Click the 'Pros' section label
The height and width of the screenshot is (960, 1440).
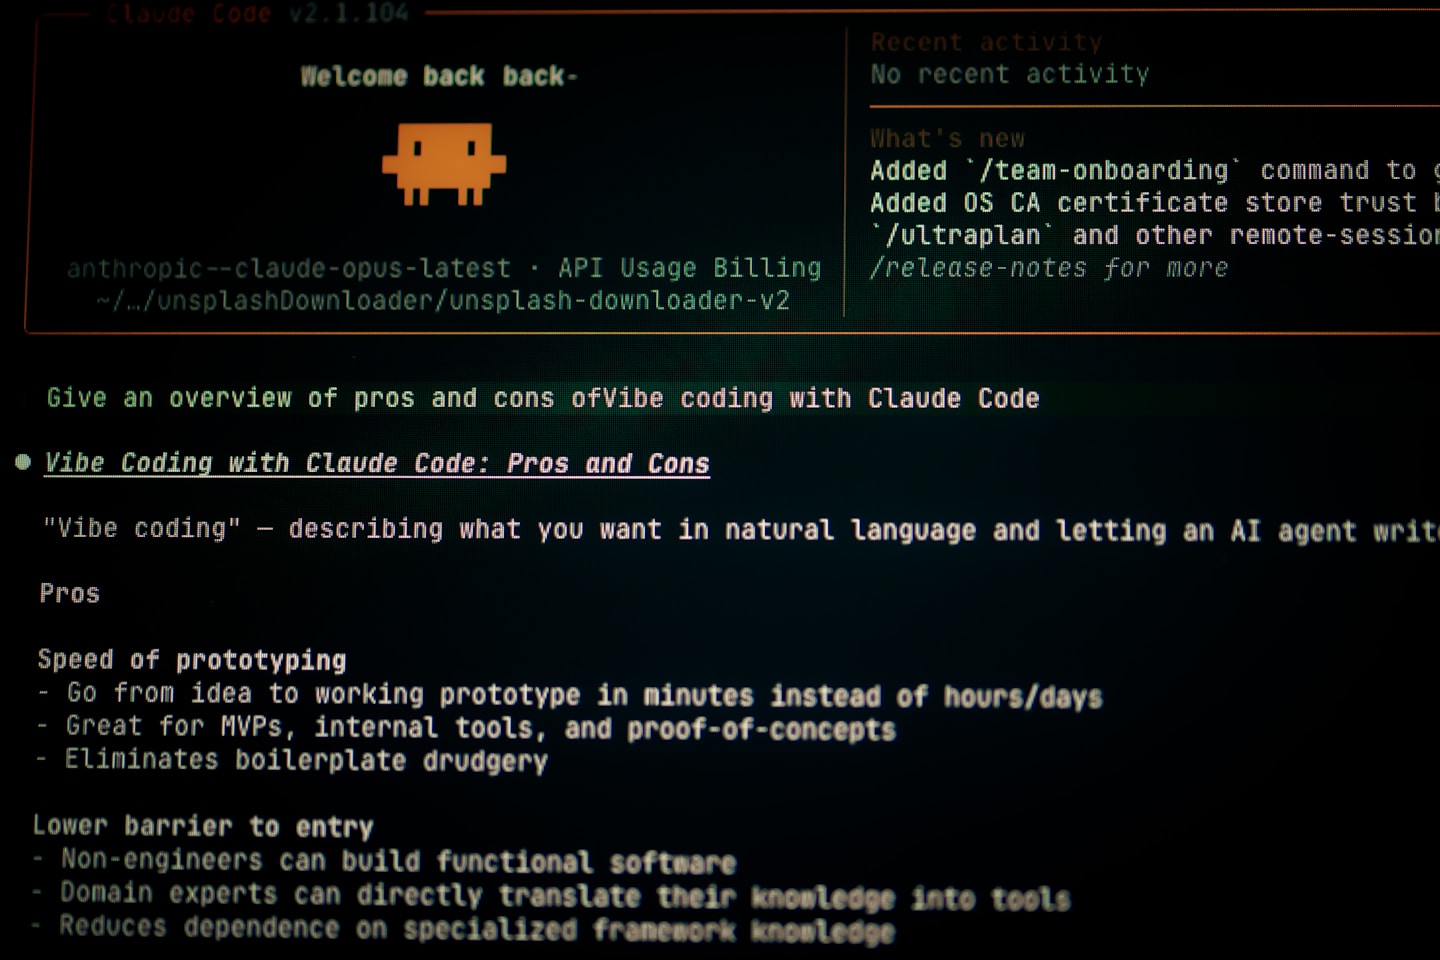click(70, 593)
